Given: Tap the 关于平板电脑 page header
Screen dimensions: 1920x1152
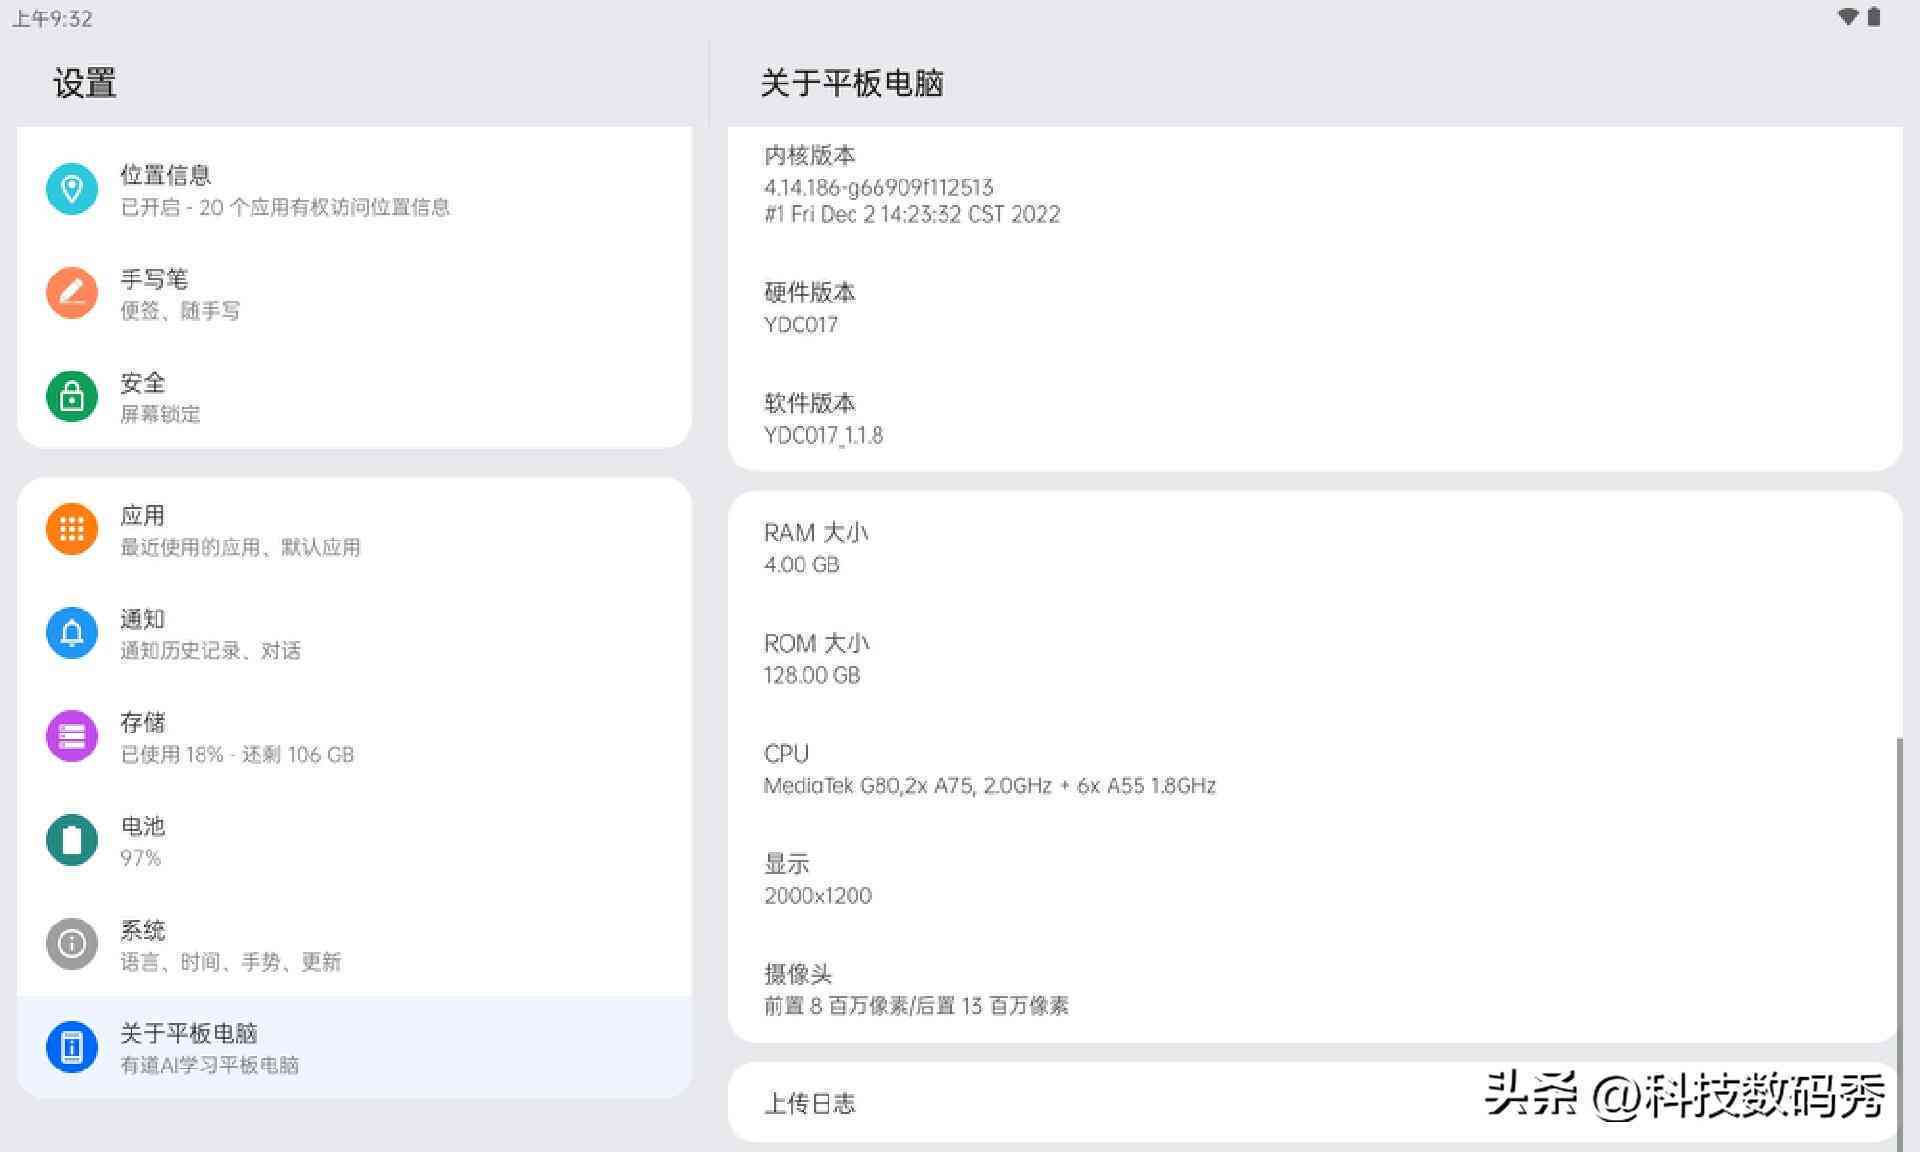Looking at the screenshot, I should (852, 82).
